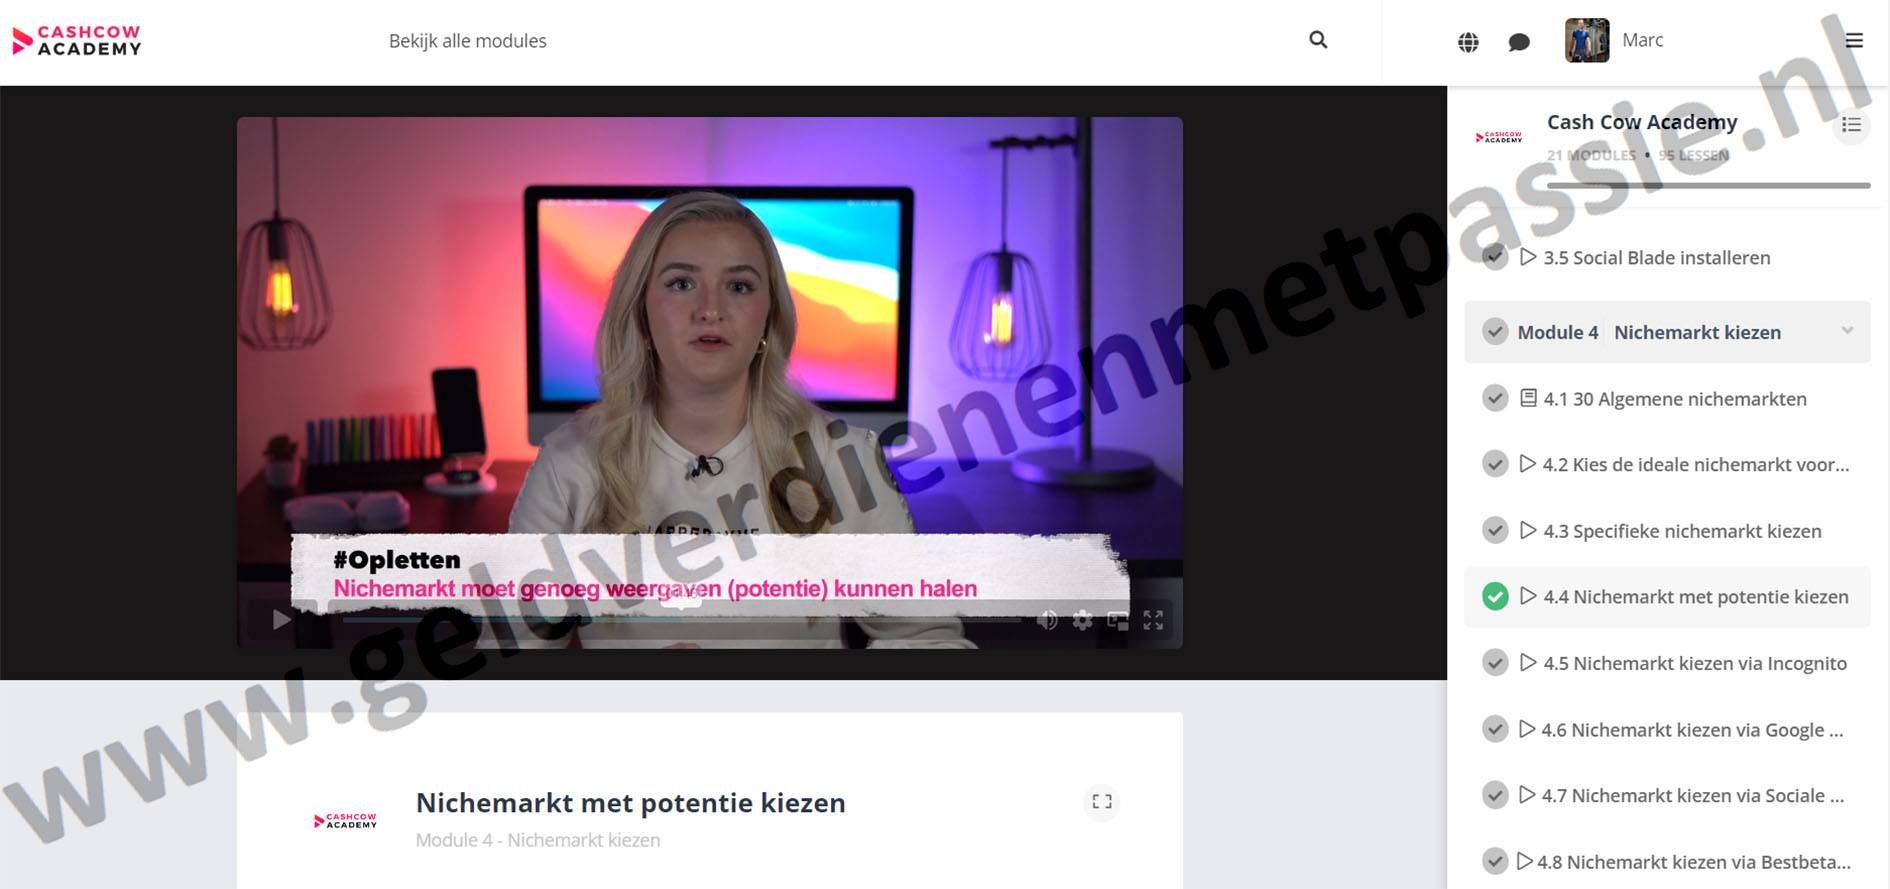Collapse Module 4 Nichemarkt kiezen chevron

pos(1847,331)
